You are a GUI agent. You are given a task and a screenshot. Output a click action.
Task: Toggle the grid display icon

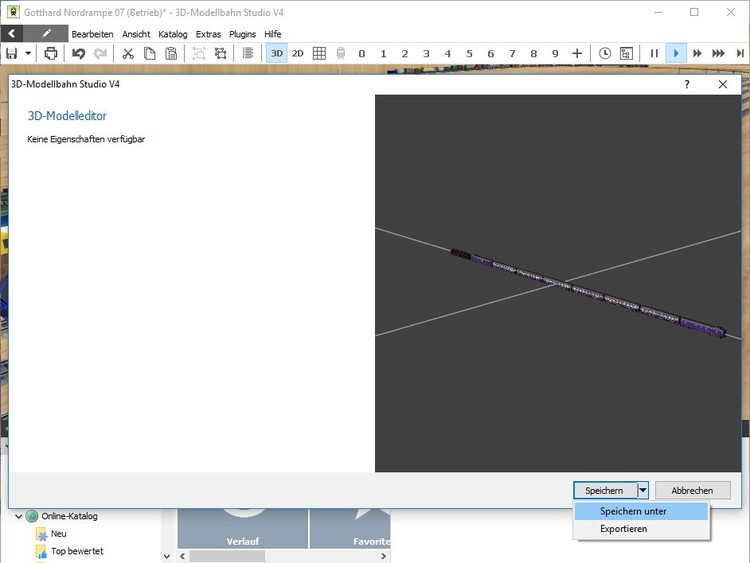click(319, 54)
